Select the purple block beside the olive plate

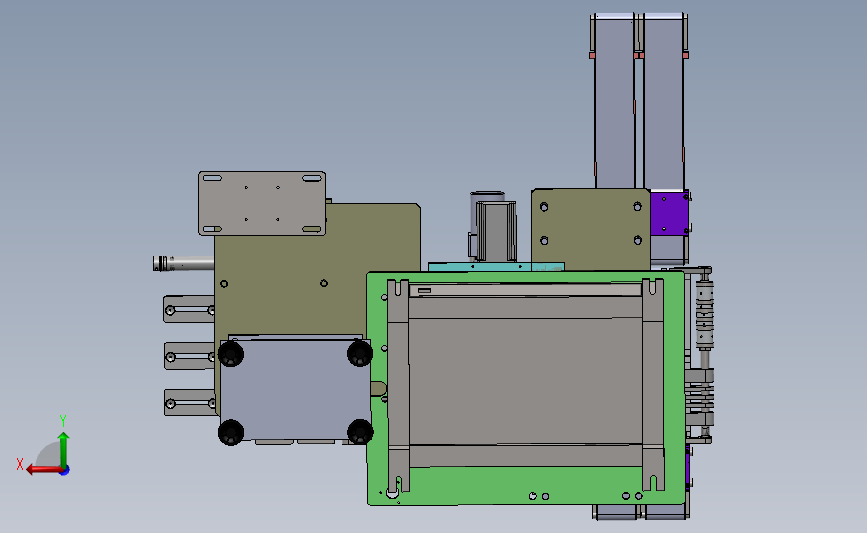pyautogui.click(x=669, y=213)
